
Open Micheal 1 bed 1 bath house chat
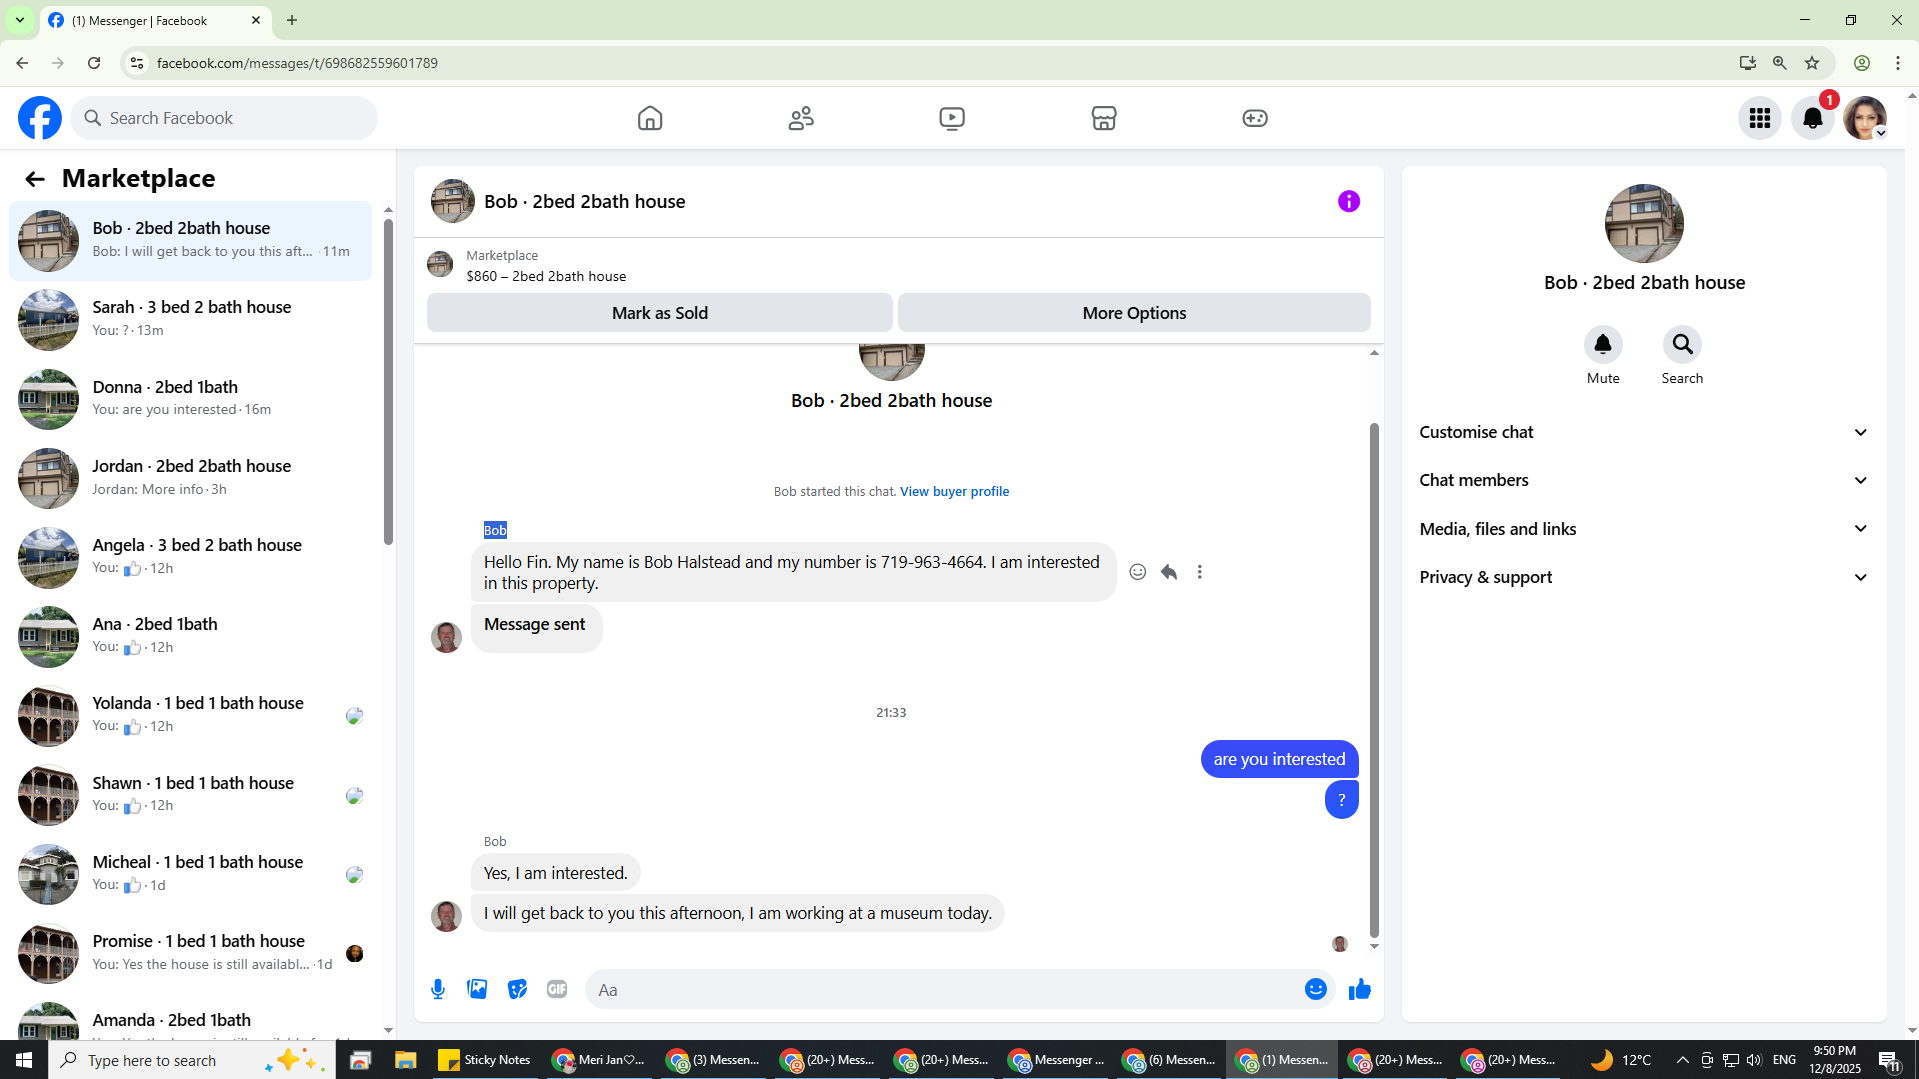[x=190, y=874]
